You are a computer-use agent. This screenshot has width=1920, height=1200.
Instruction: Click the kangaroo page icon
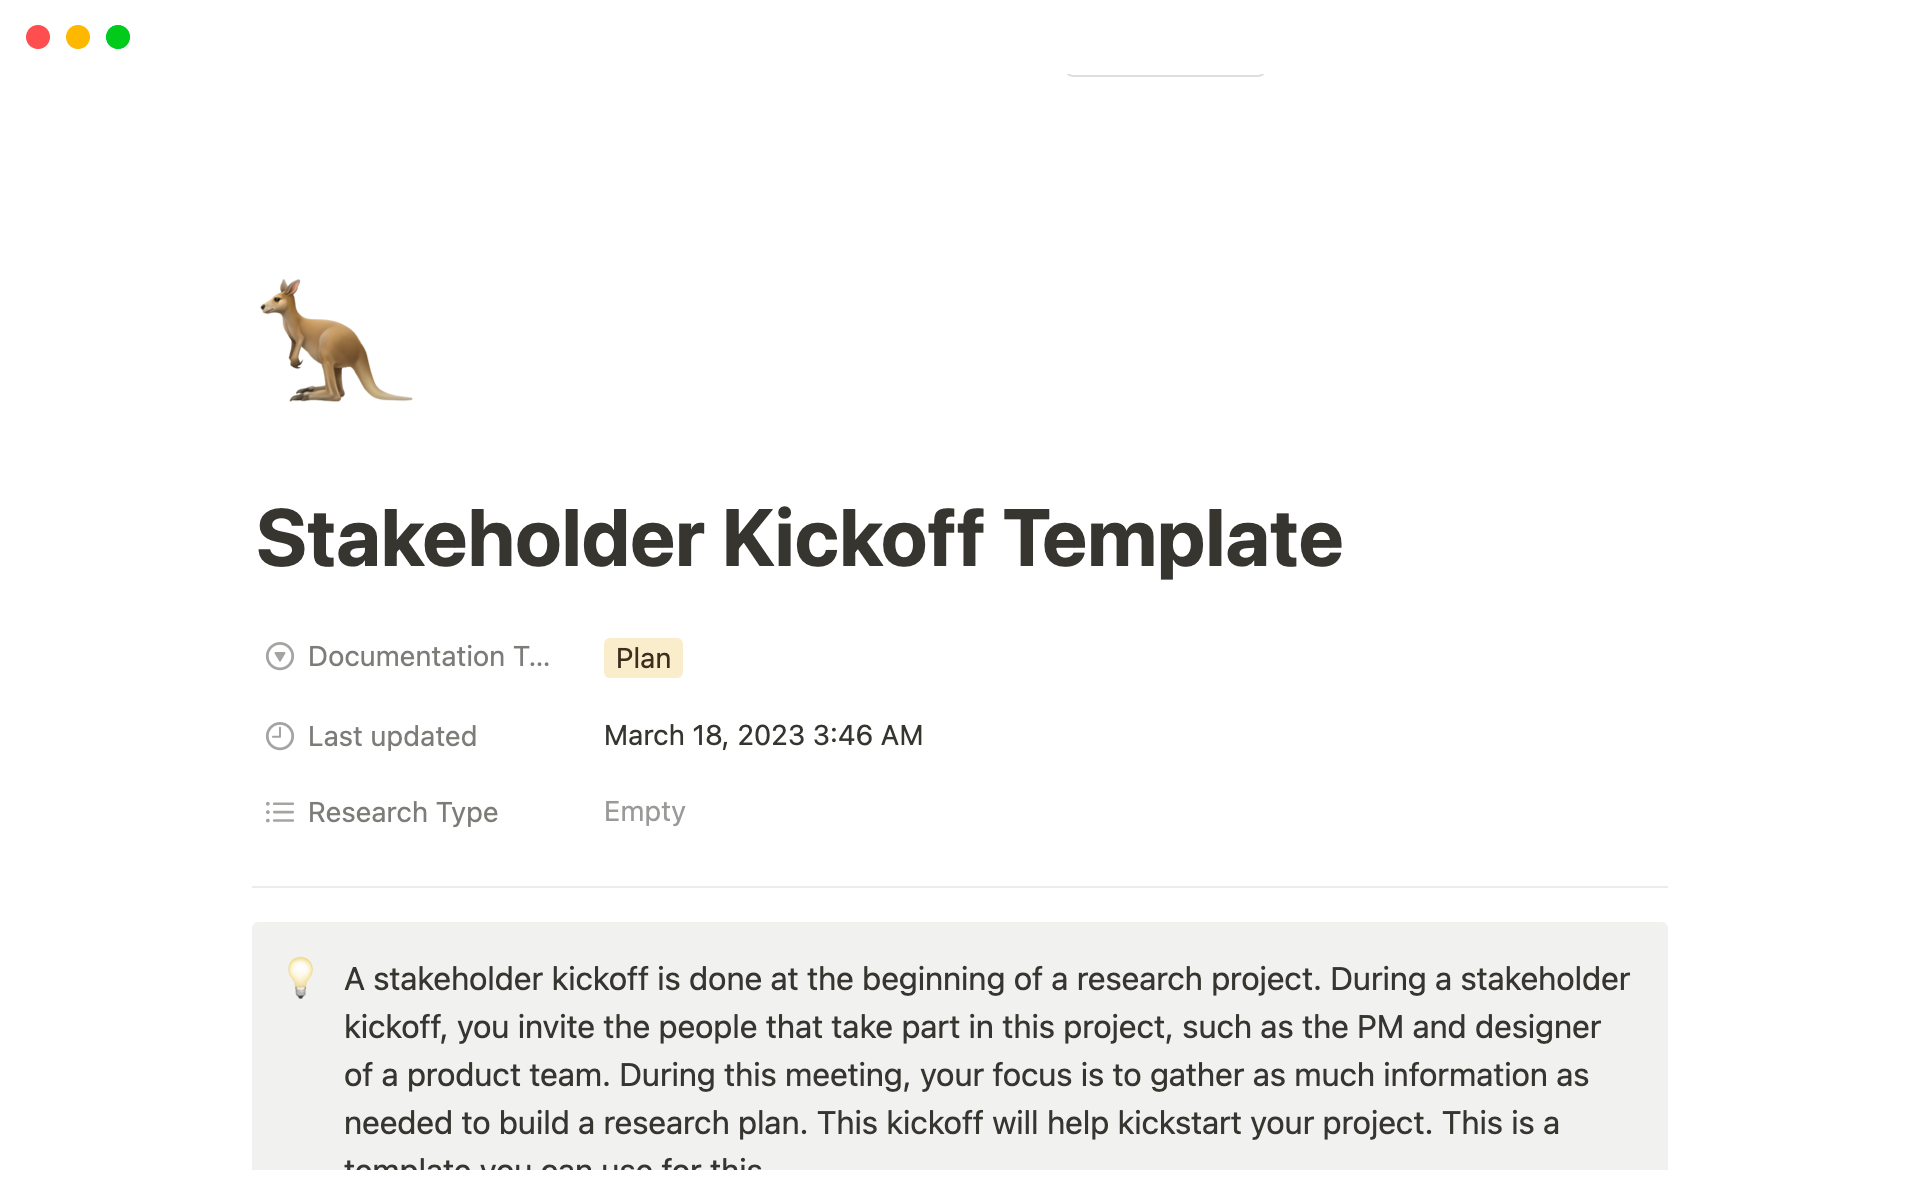pyautogui.click(x=334, y=341)
